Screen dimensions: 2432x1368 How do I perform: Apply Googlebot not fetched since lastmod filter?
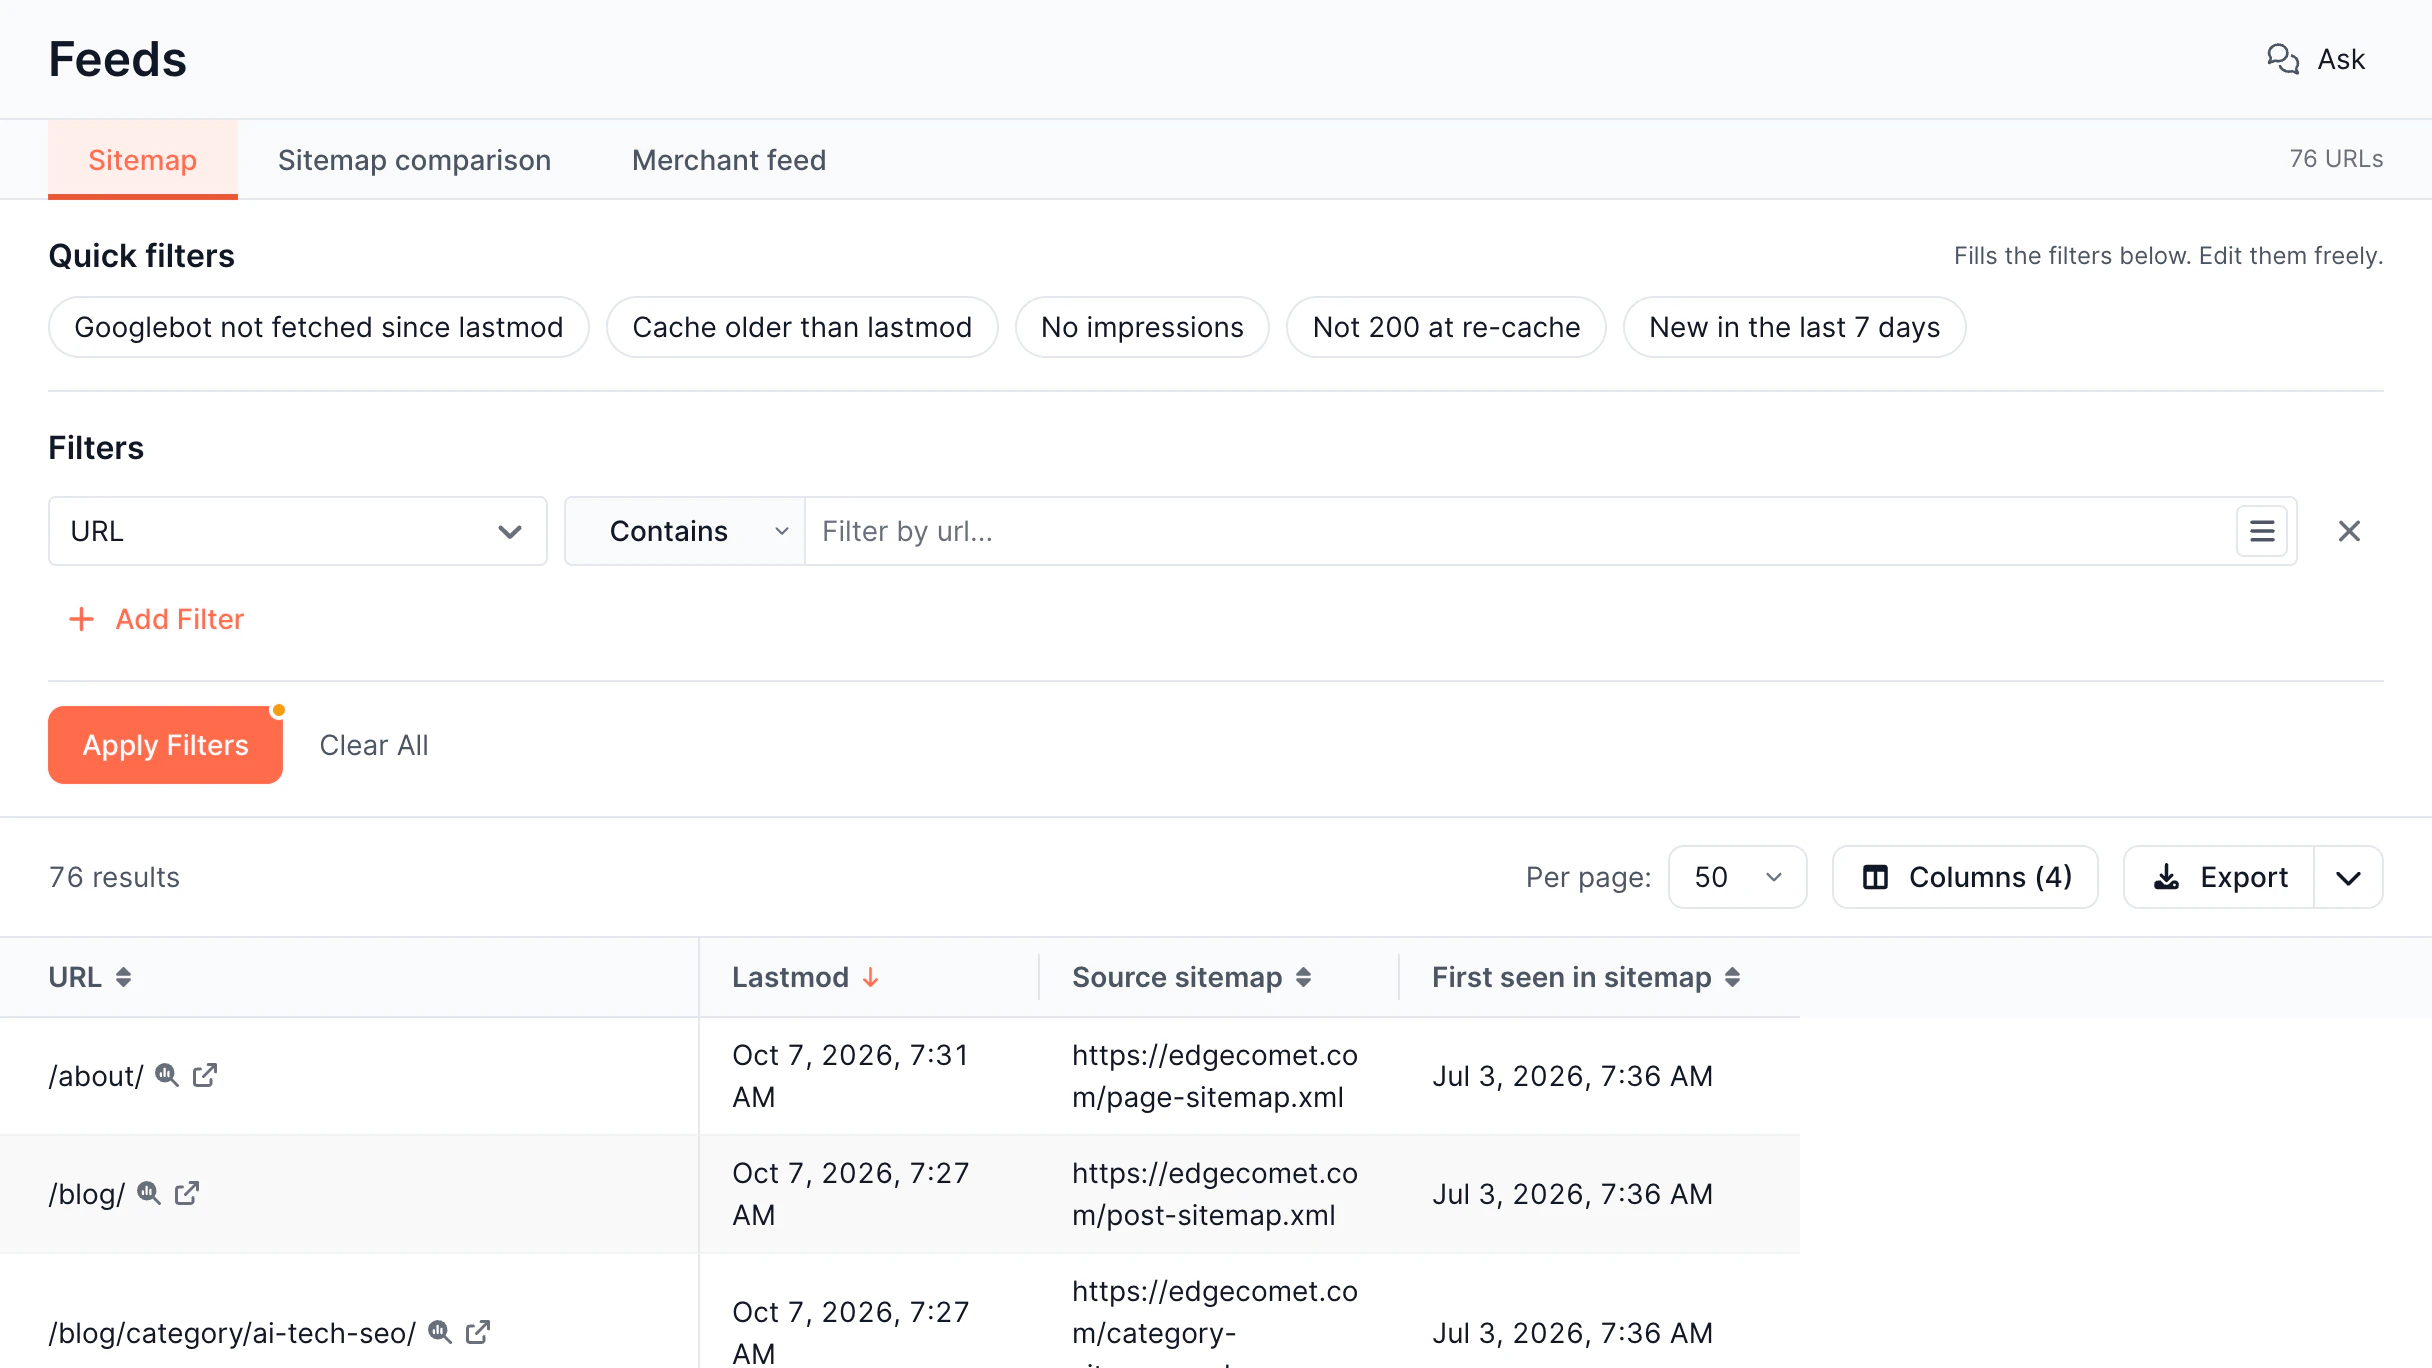[x=319, y=327]
